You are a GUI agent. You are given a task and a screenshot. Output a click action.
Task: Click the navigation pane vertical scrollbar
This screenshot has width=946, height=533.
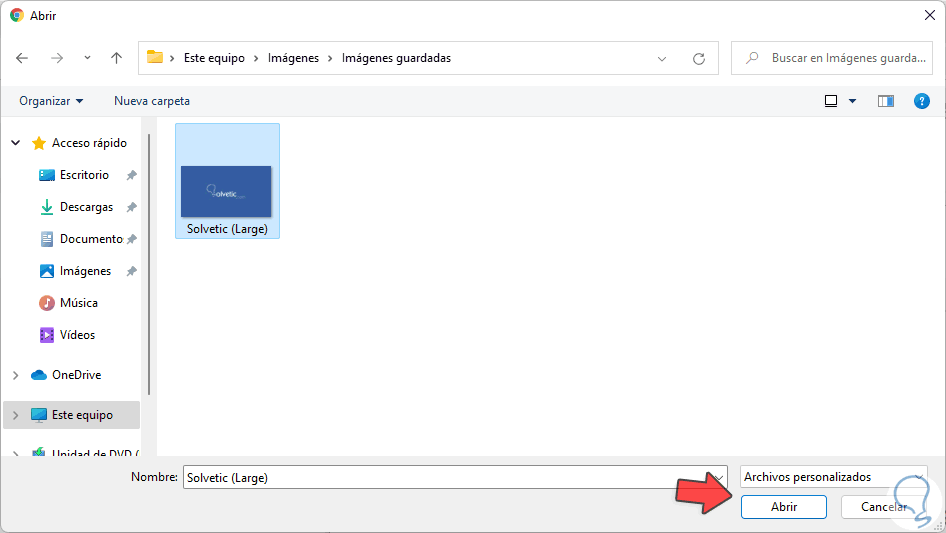(149, 264)
